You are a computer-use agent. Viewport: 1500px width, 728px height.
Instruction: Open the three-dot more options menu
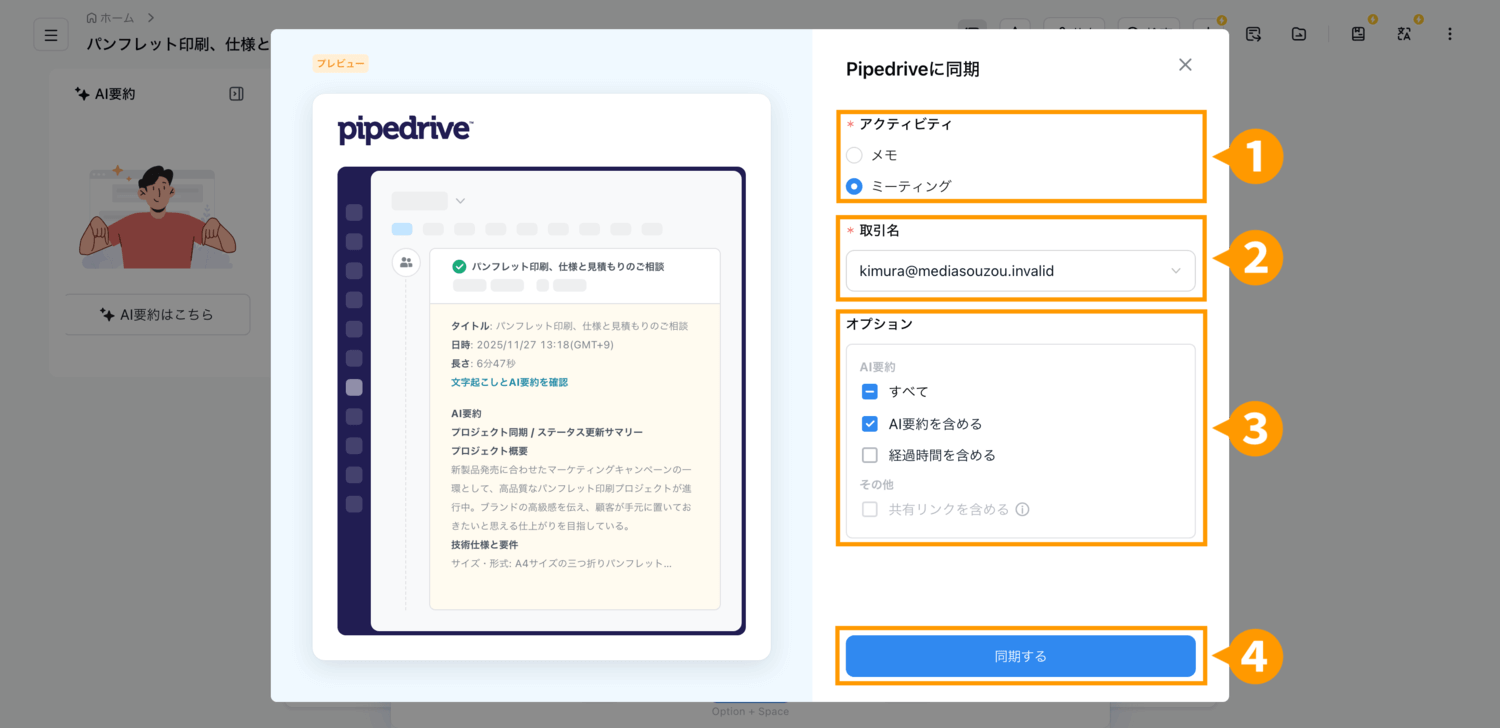pyautogui.click(x=1450, y=34)
